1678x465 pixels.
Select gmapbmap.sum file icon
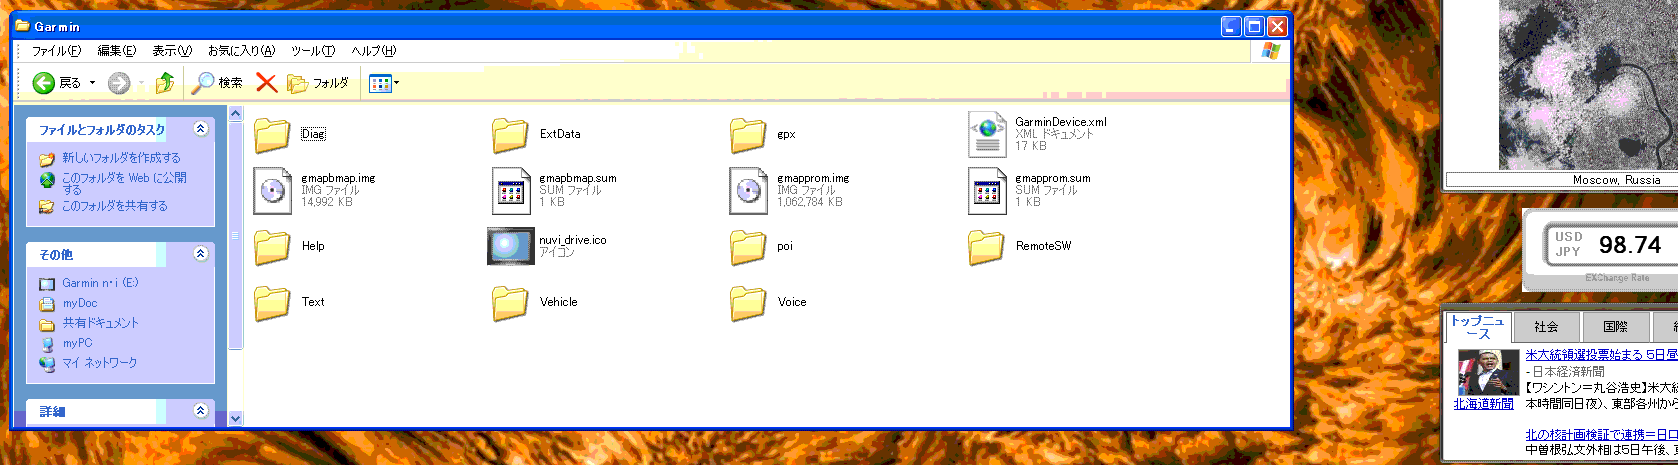coord(510,190)
